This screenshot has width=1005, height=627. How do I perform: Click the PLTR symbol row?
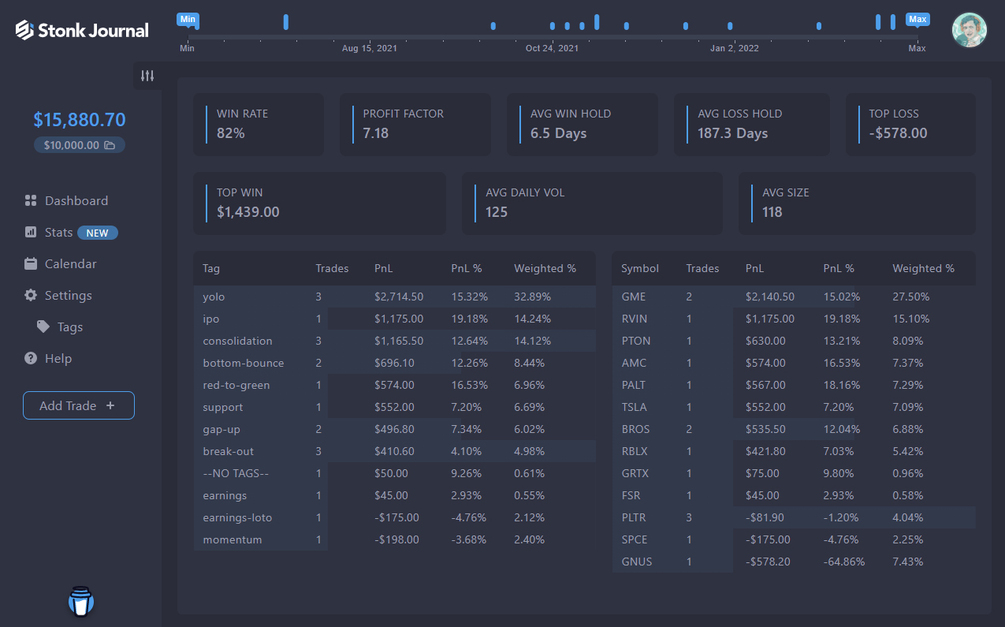coord(793,517)
